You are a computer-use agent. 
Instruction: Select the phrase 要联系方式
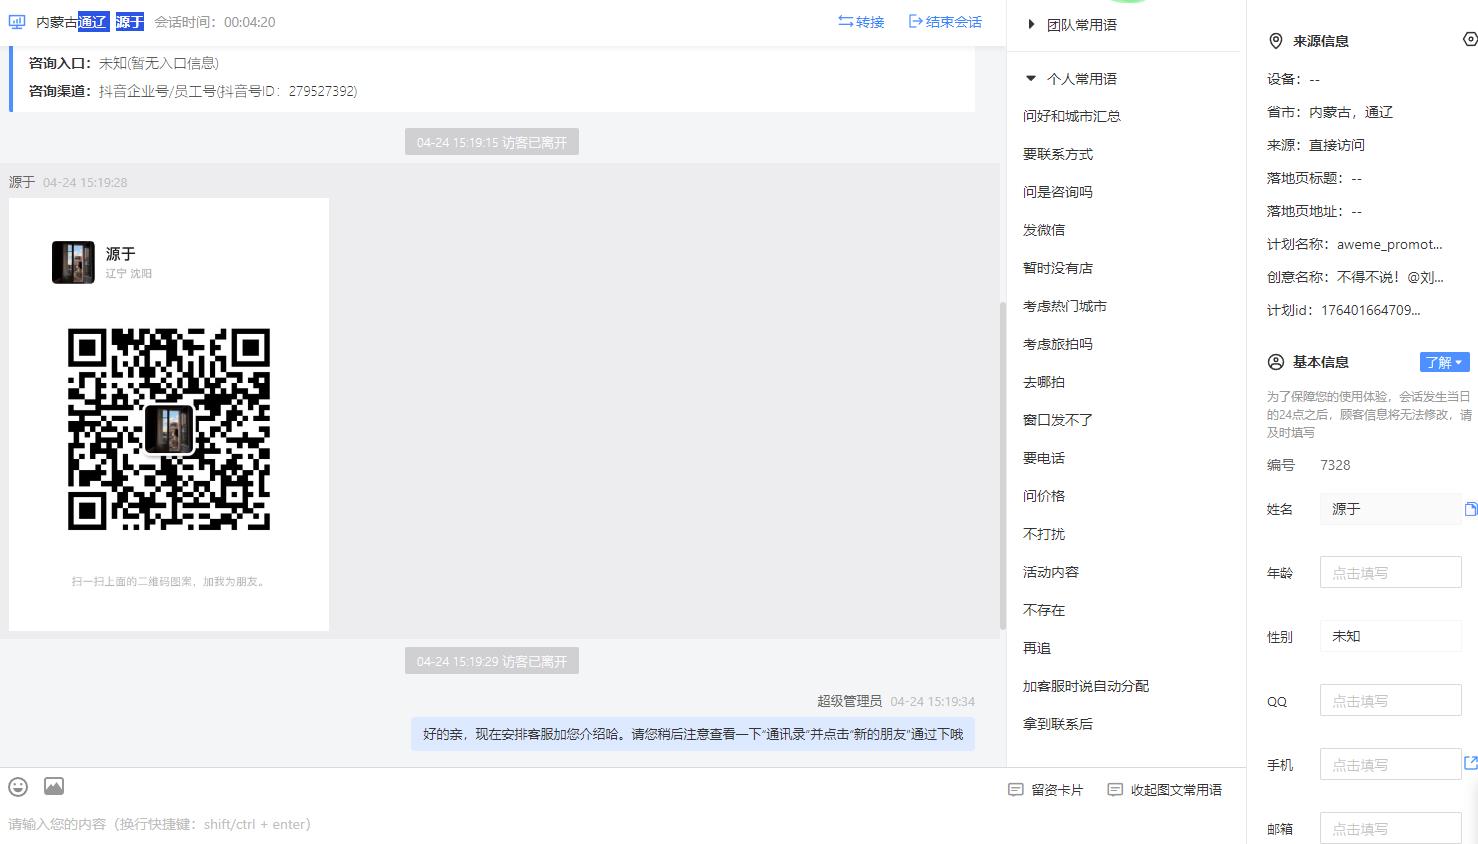tap(1058, 154)
